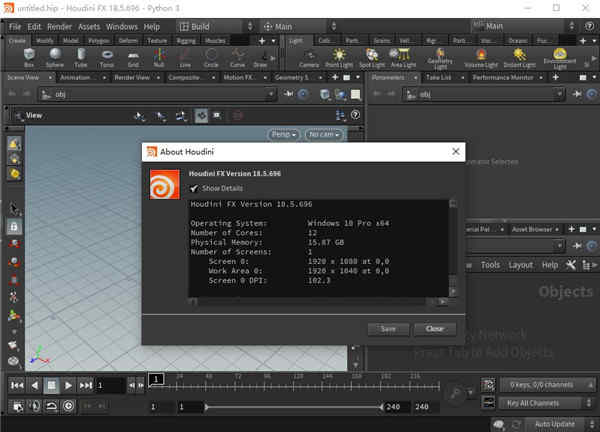Viewport: 600px width, 432px height.
Task: Open the Build desktop dropdown
Action: (215, 26)
